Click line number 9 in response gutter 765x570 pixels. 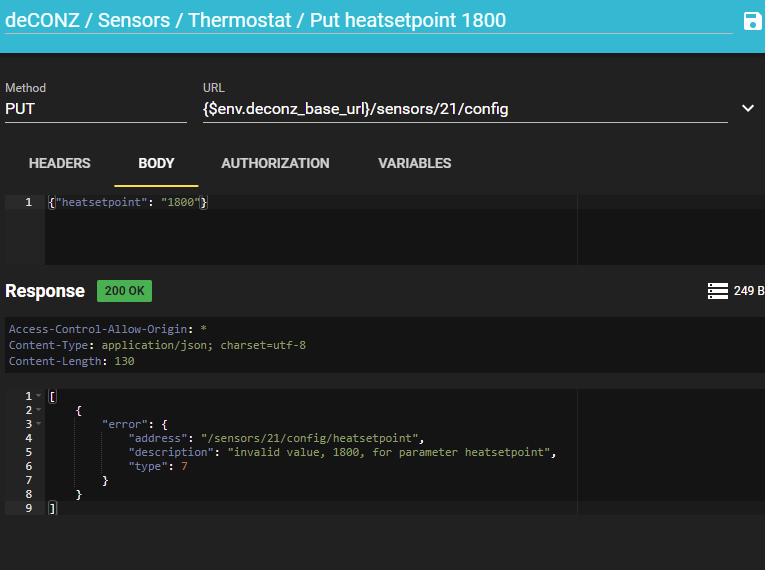pos(29,508)
